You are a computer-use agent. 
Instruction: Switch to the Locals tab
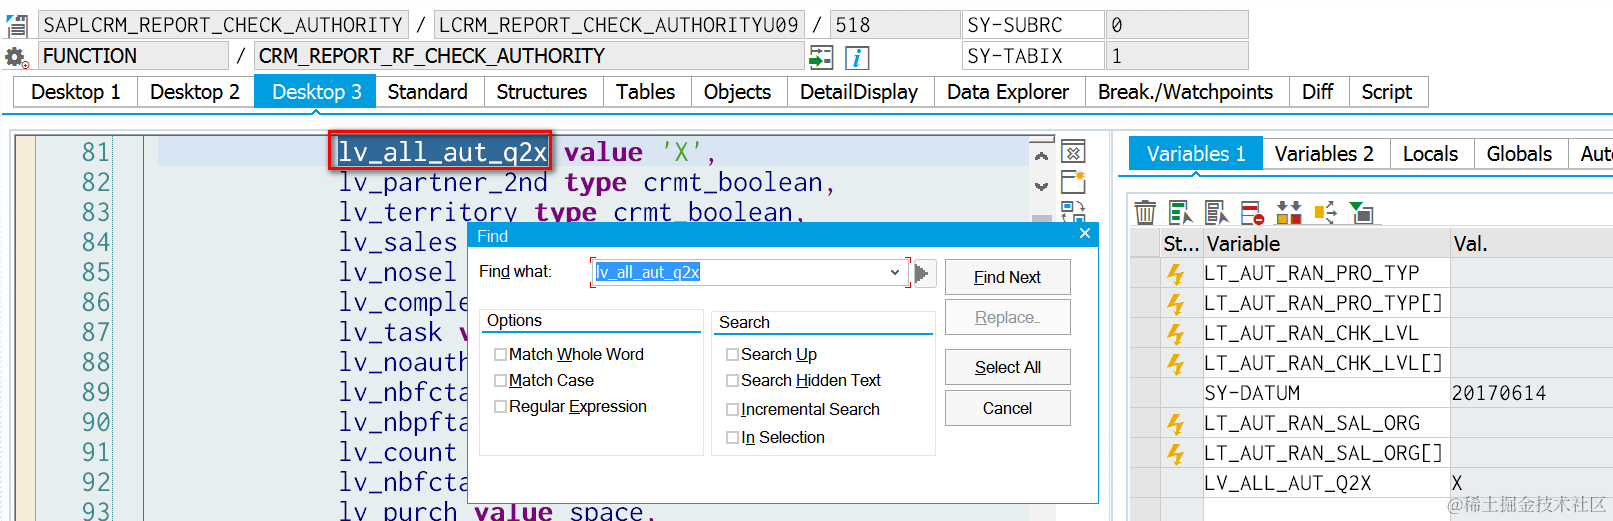tap(1431, 154)
